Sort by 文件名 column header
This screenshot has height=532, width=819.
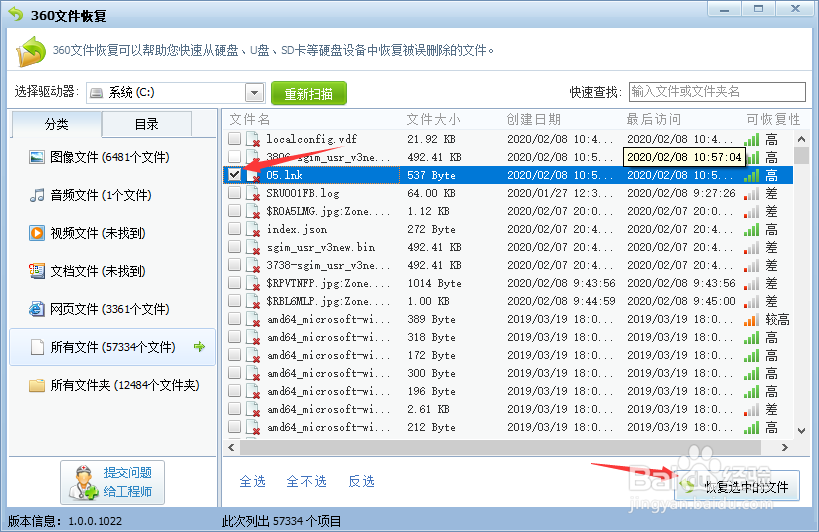[250, 120]
